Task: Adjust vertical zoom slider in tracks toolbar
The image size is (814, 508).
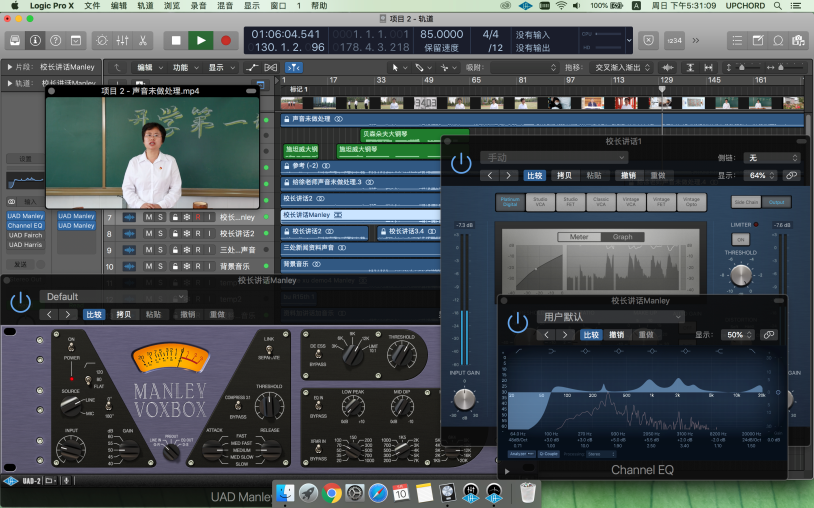Action: pos(744,67)
